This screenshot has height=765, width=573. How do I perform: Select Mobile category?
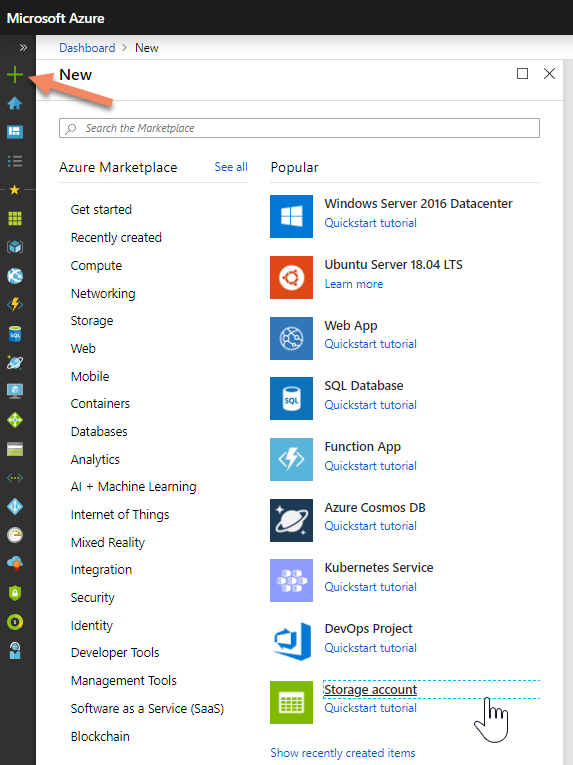click(90, 377)
